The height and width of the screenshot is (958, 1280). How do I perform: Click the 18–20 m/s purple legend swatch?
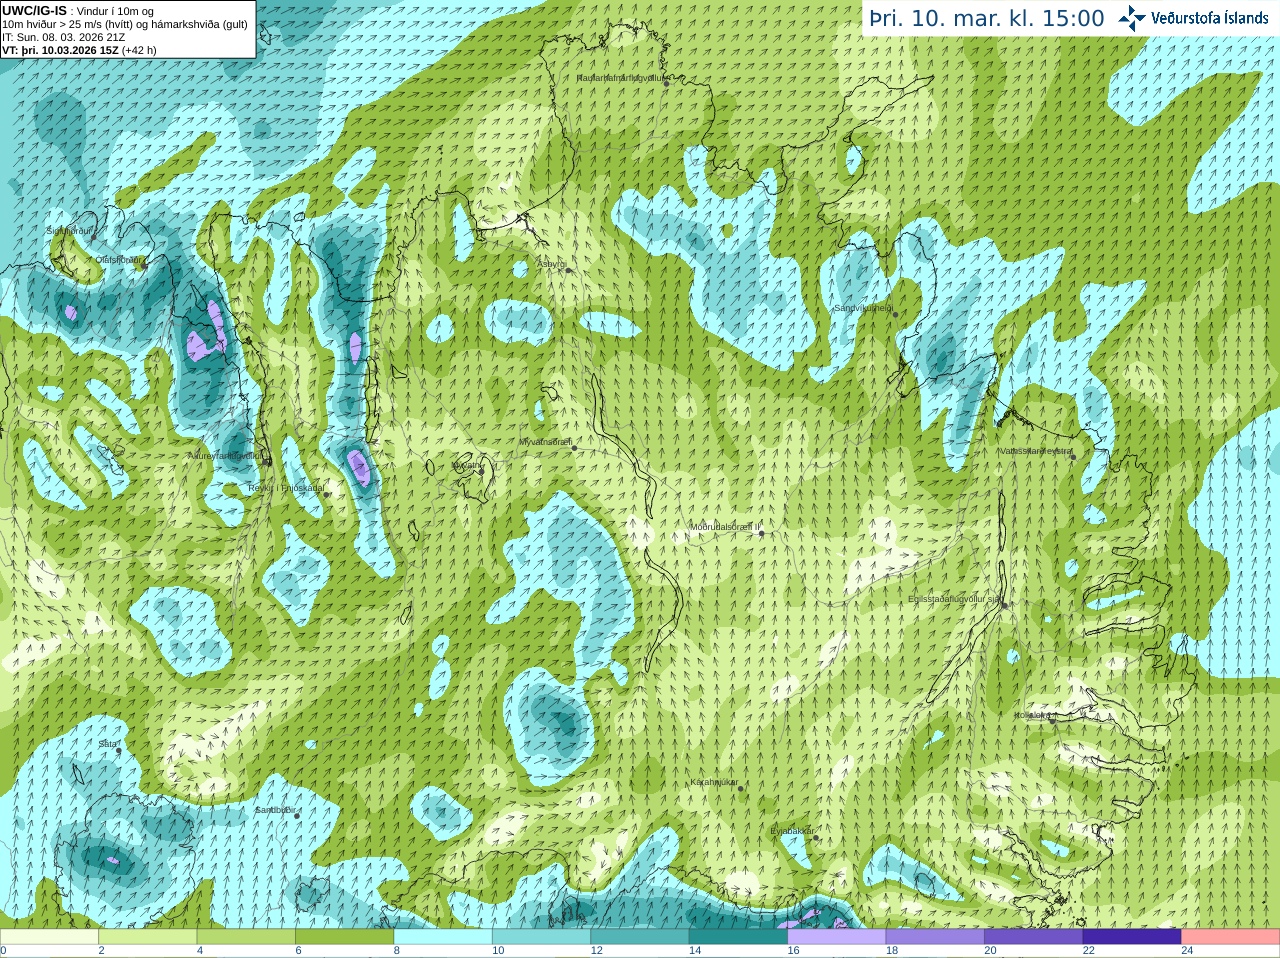coord(935,937)
